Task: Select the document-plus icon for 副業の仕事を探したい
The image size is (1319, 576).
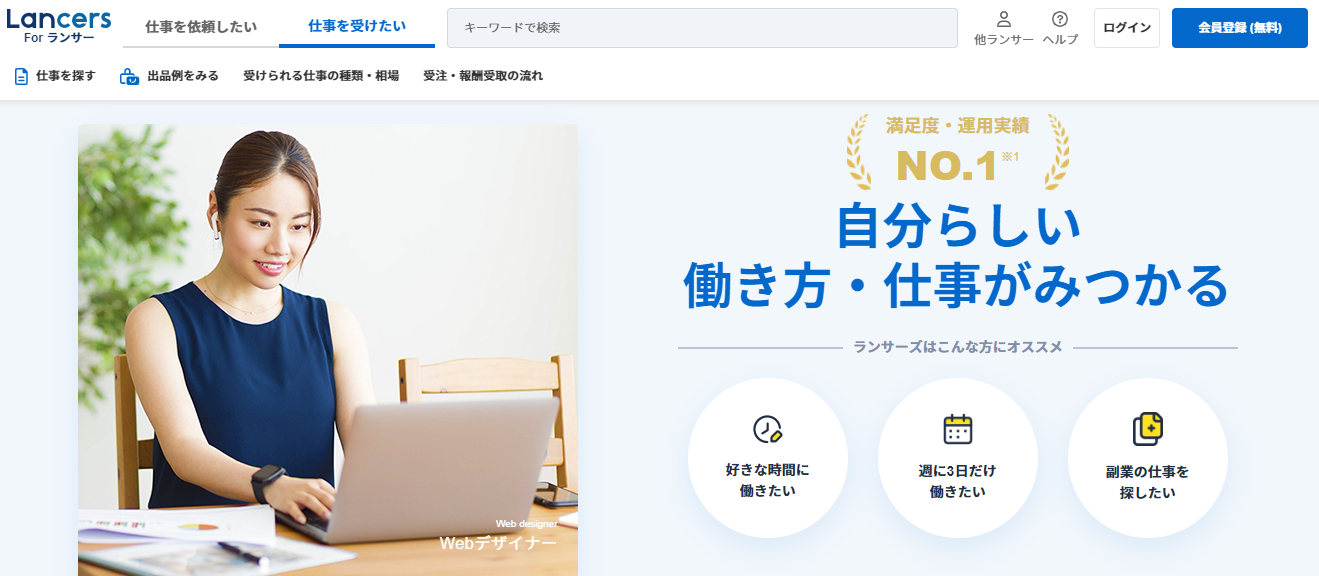Action: 1148,429
